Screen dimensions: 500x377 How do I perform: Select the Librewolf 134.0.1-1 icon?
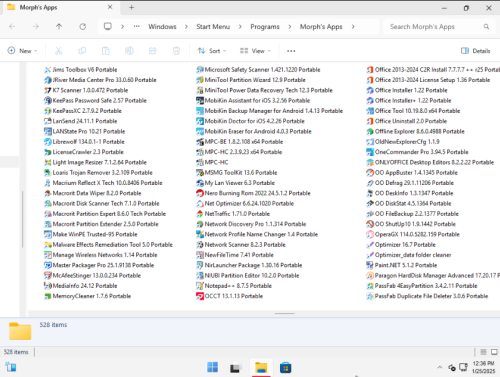click(48, 142)
